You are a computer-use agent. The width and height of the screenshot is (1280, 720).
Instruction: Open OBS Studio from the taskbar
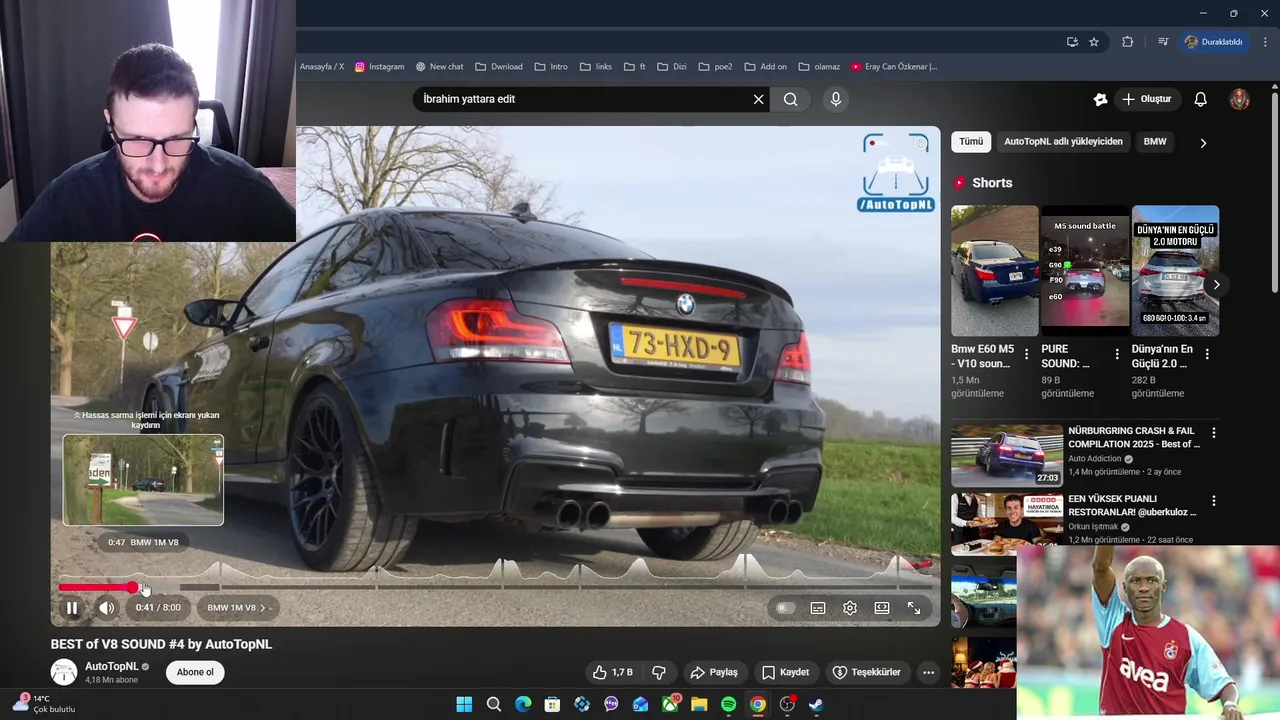pyautogui.click(x=787, y=704)
